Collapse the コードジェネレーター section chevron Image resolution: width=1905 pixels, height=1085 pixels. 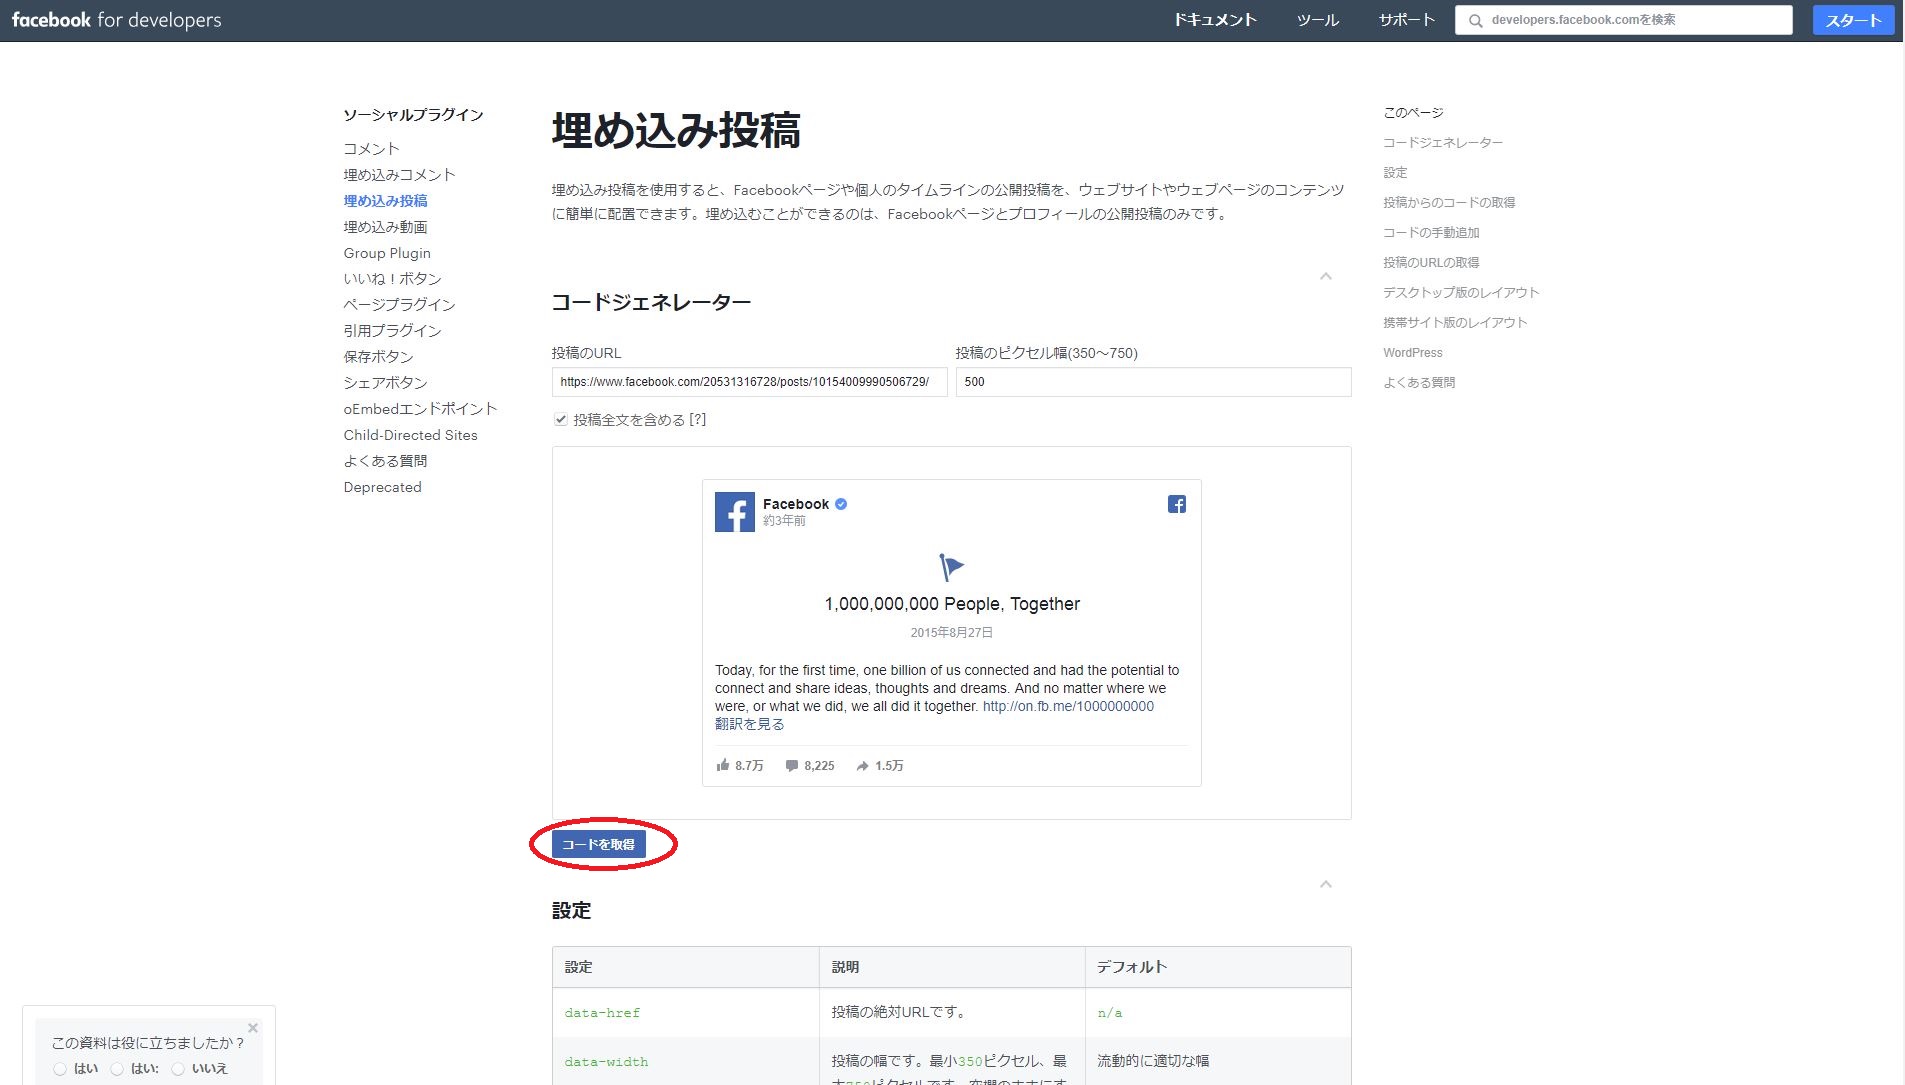tap(1326, 277)
